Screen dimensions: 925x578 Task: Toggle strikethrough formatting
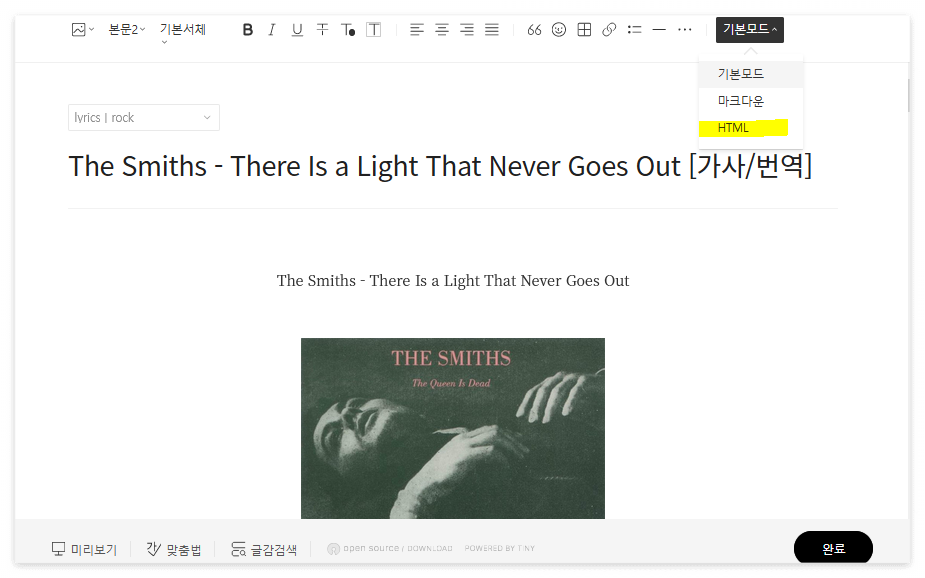tap(322, 29)
